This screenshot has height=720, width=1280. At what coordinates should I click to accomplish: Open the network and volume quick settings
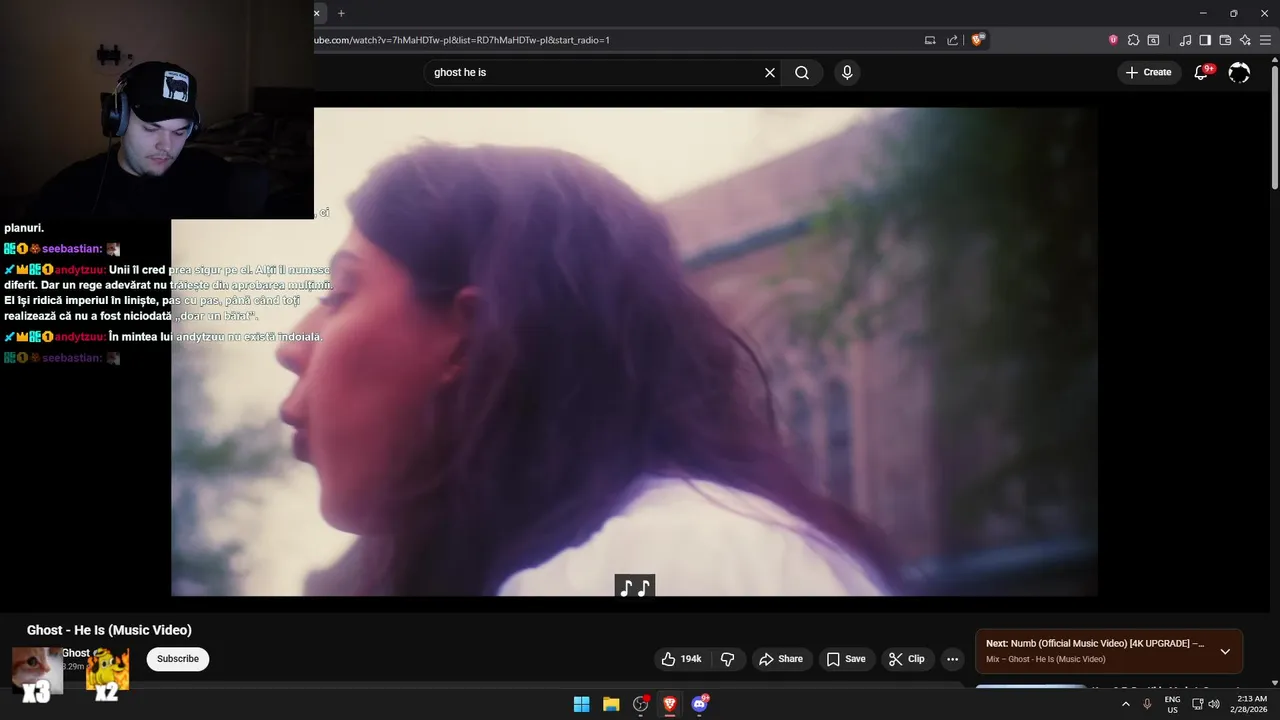(1206, 704)
